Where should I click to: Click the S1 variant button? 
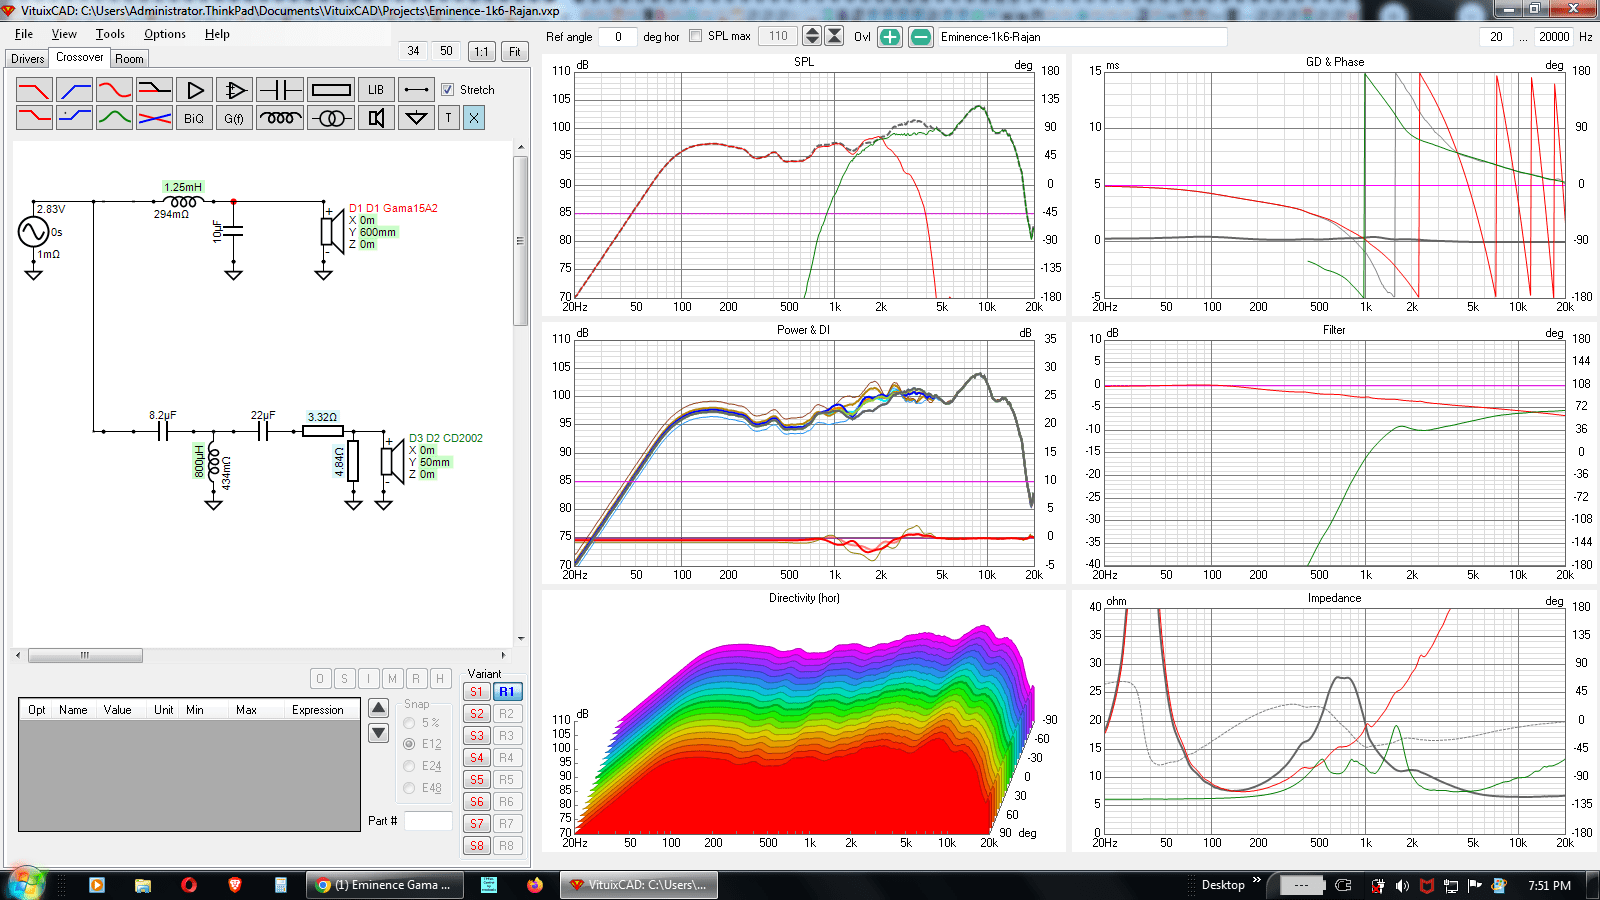click(477, 692)
